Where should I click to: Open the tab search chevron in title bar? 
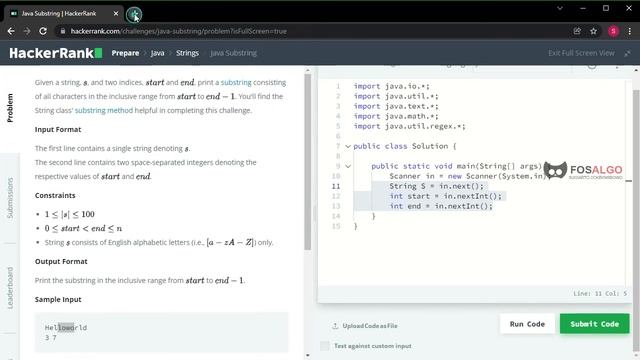[560, 8]
